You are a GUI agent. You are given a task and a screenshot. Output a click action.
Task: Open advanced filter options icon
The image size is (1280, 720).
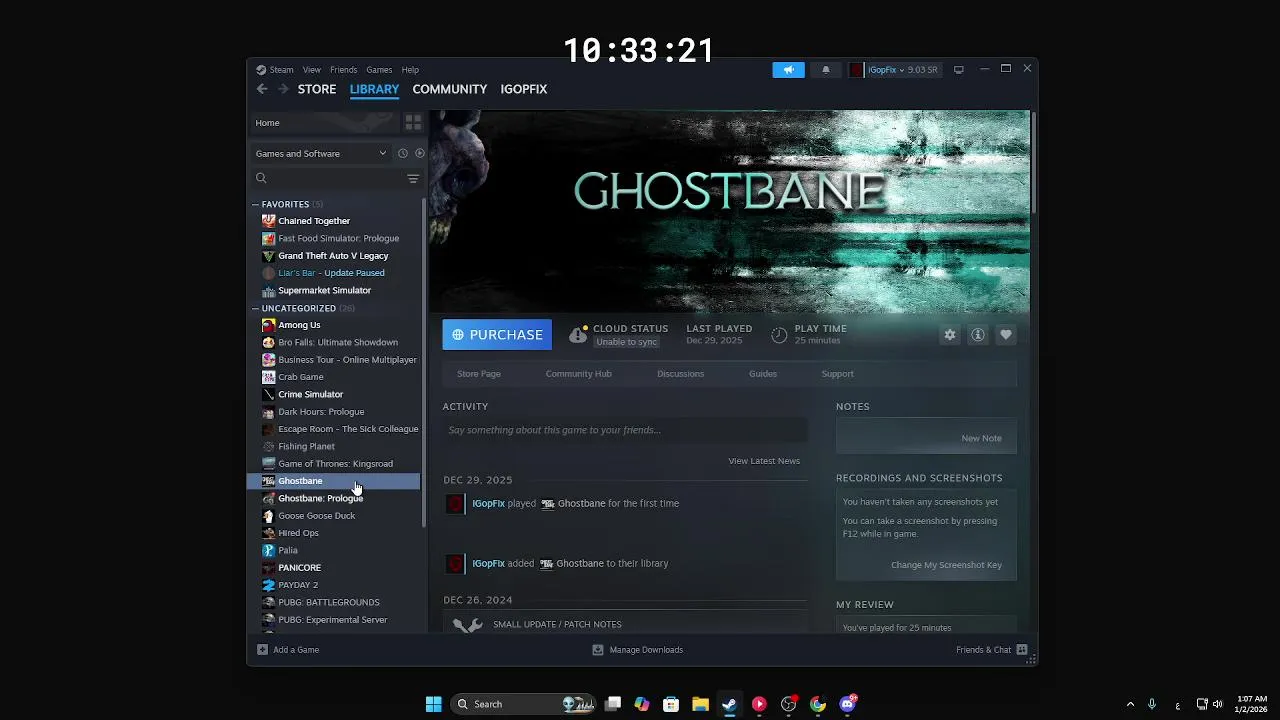click(x=413, y=178)
